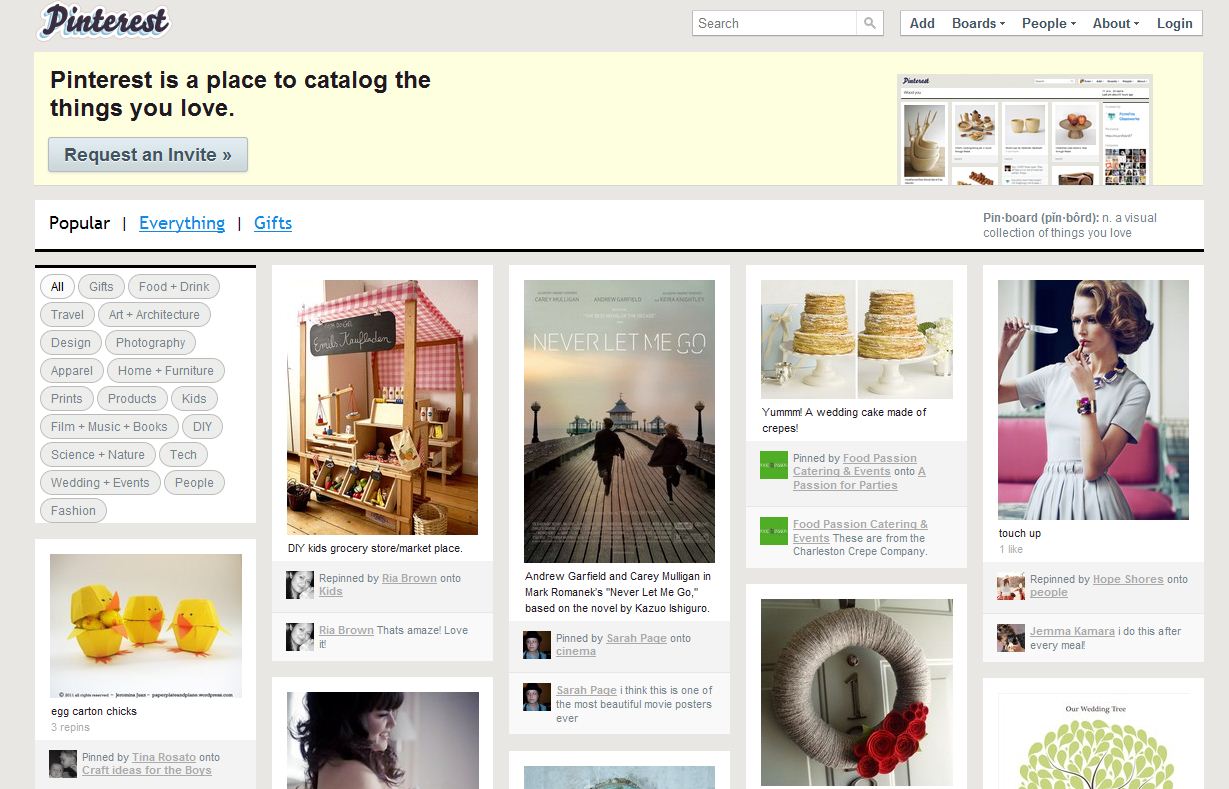Expand the About dropdown
Screen dimensions: 1229x789
click(1115, 23)
